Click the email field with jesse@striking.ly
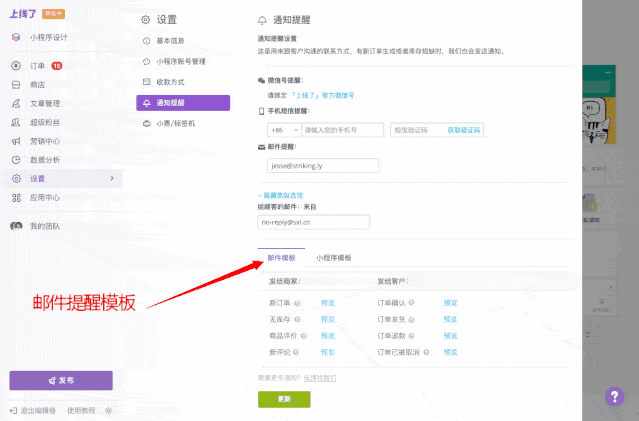 [323, 166]
